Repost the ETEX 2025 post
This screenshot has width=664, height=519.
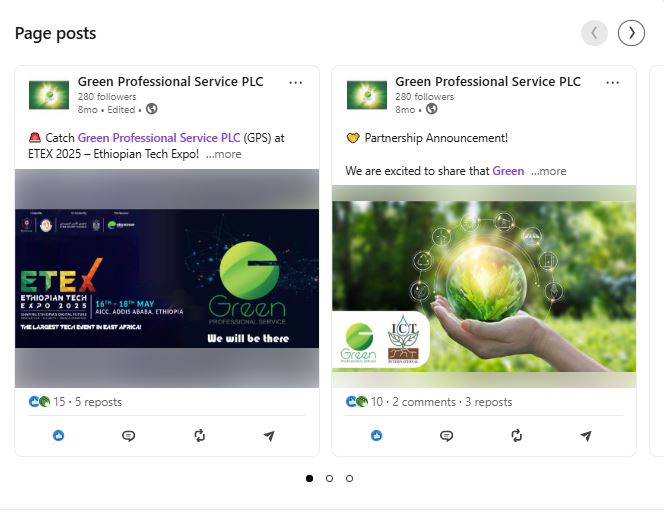pos(199,436)
